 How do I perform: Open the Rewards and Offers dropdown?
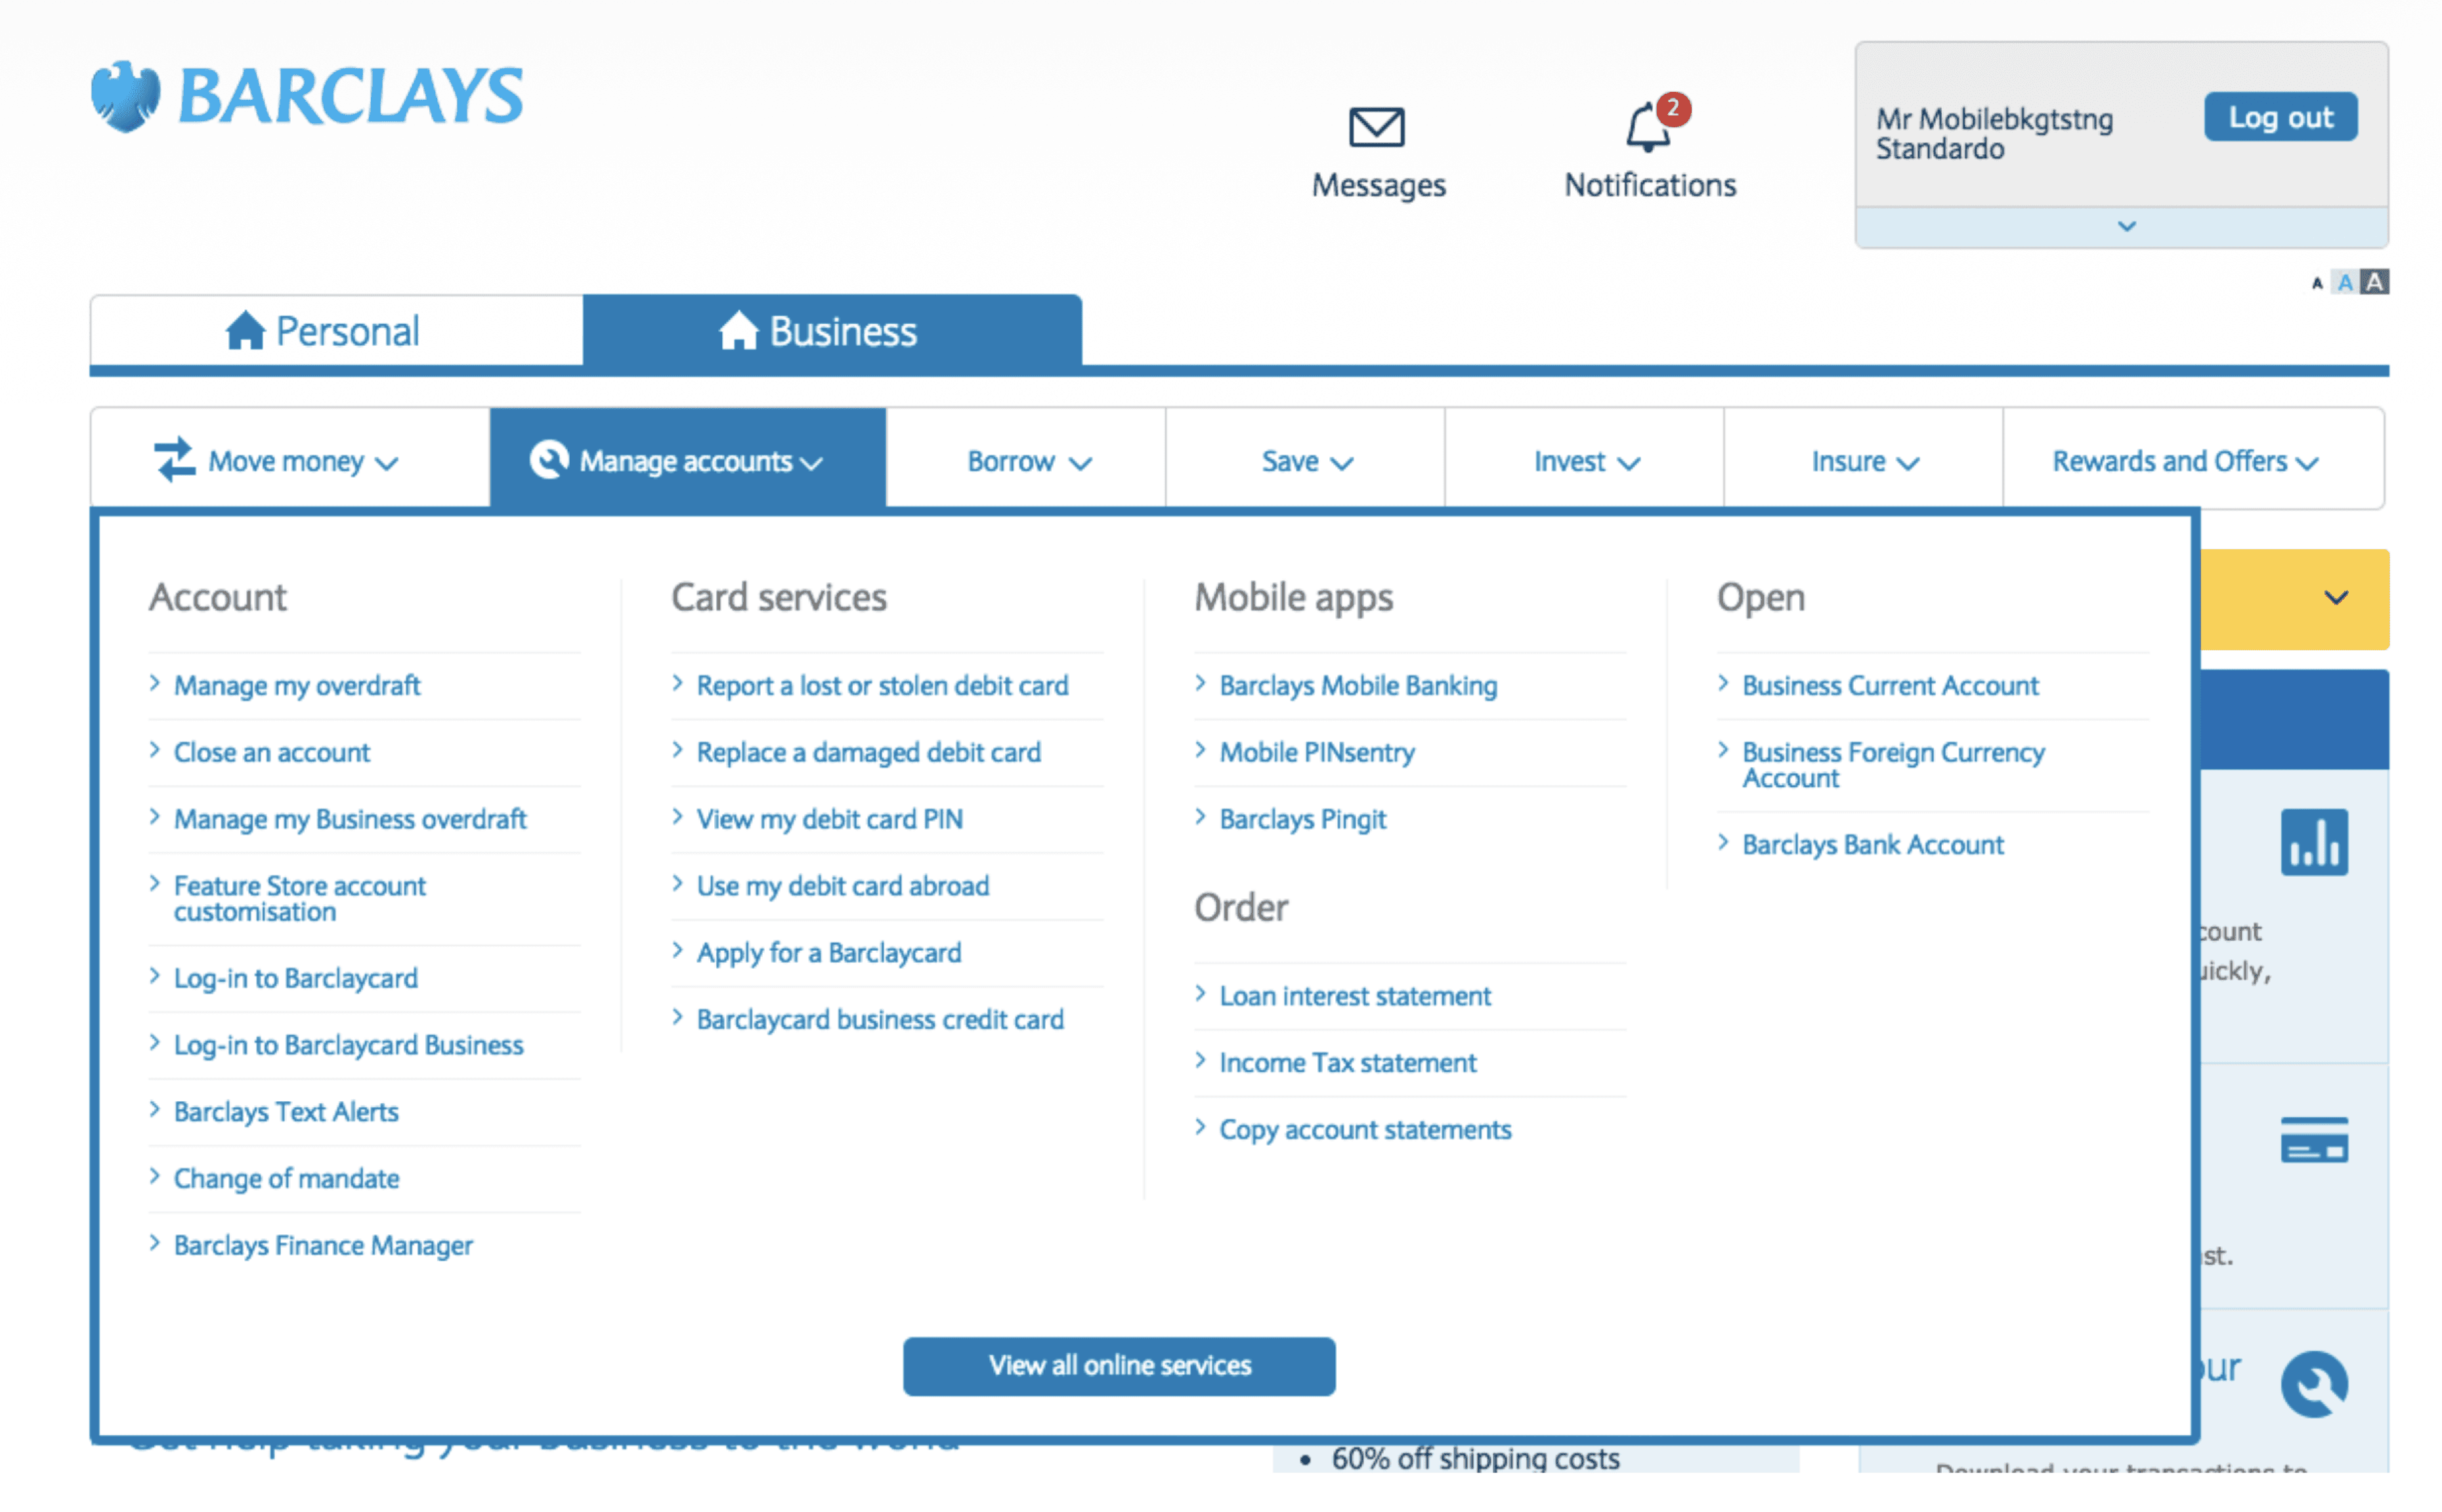[x=2185, y=461]
